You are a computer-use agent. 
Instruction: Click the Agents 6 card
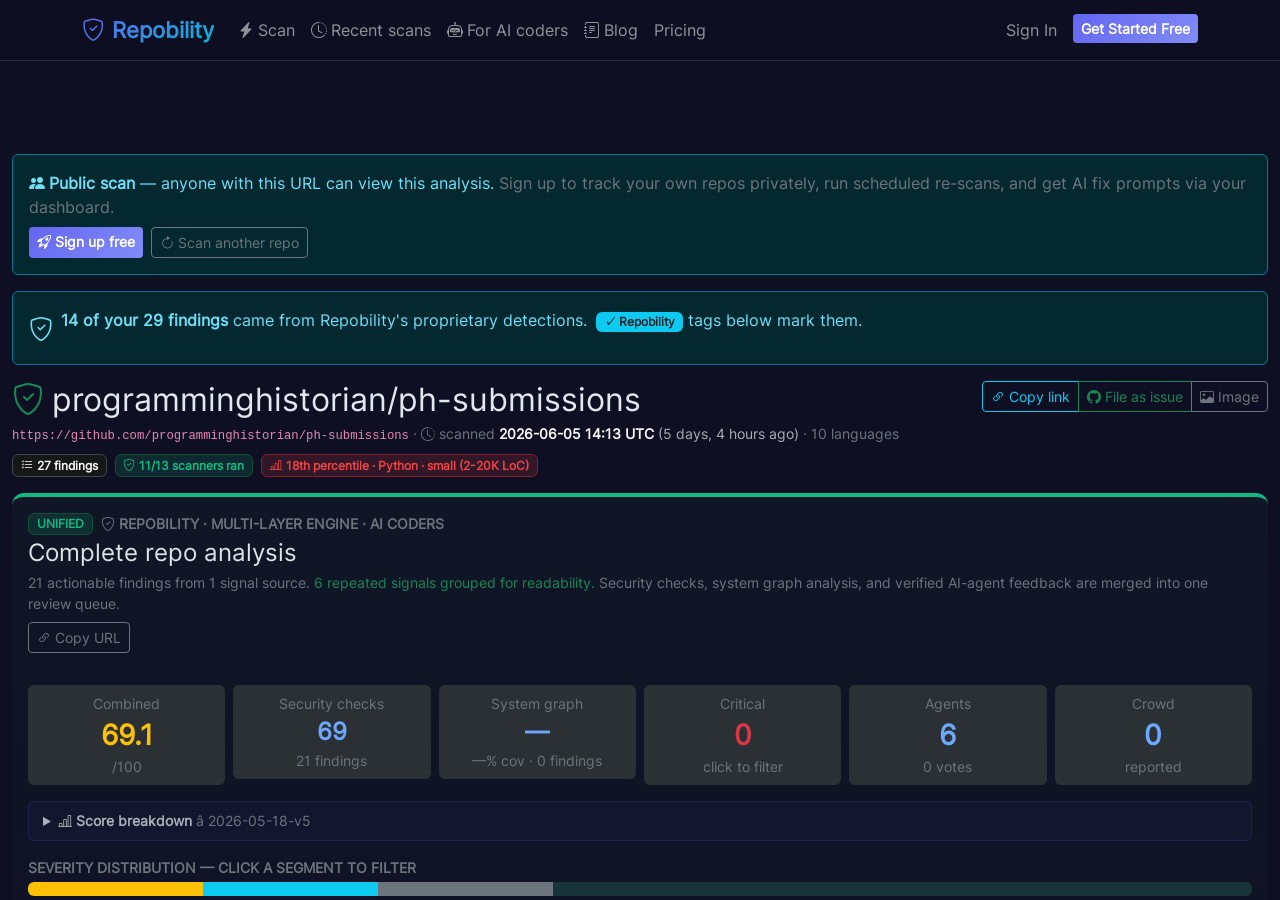coord(948,735)
